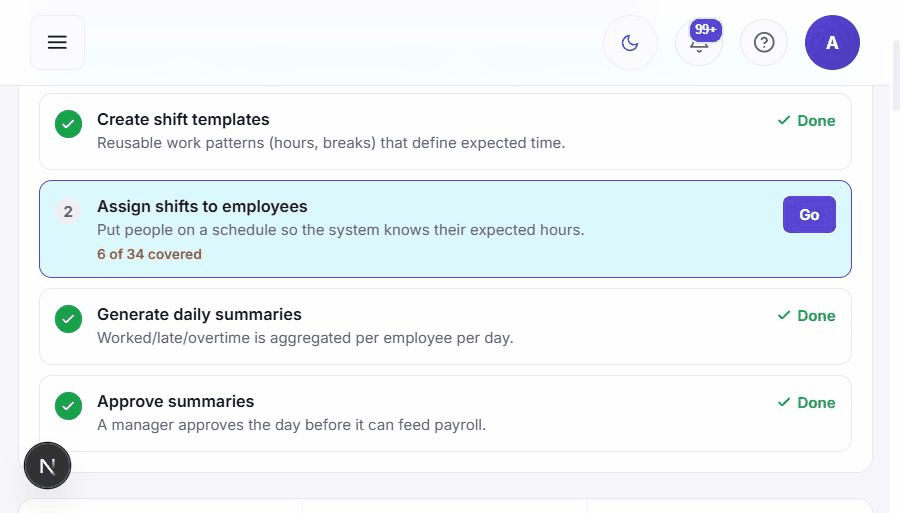This screenshot has width=903, height=513.
Task: Click green checkmark beside Approve summaries
Action: pos(69,406)
